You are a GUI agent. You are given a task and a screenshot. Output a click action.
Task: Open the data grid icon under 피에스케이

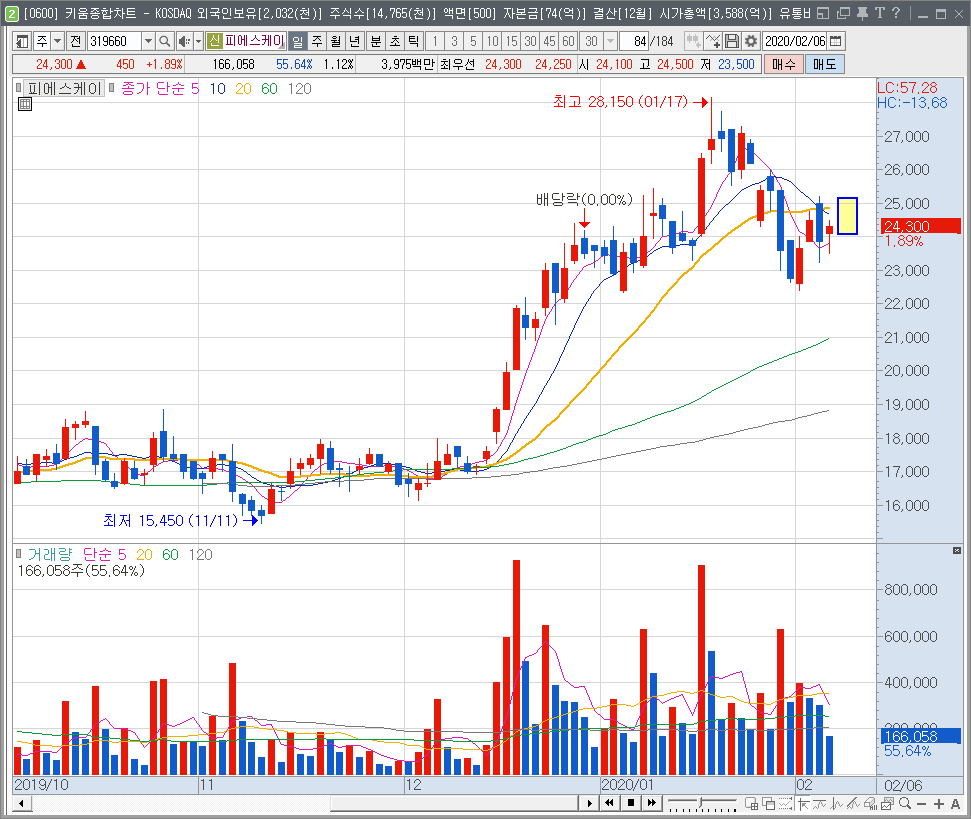click(x=25, y=104)
